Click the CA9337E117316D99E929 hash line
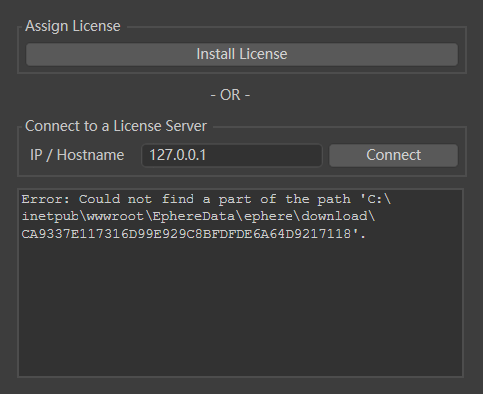The height and width of the screenshot is (394, 483). tap(194, 234)
